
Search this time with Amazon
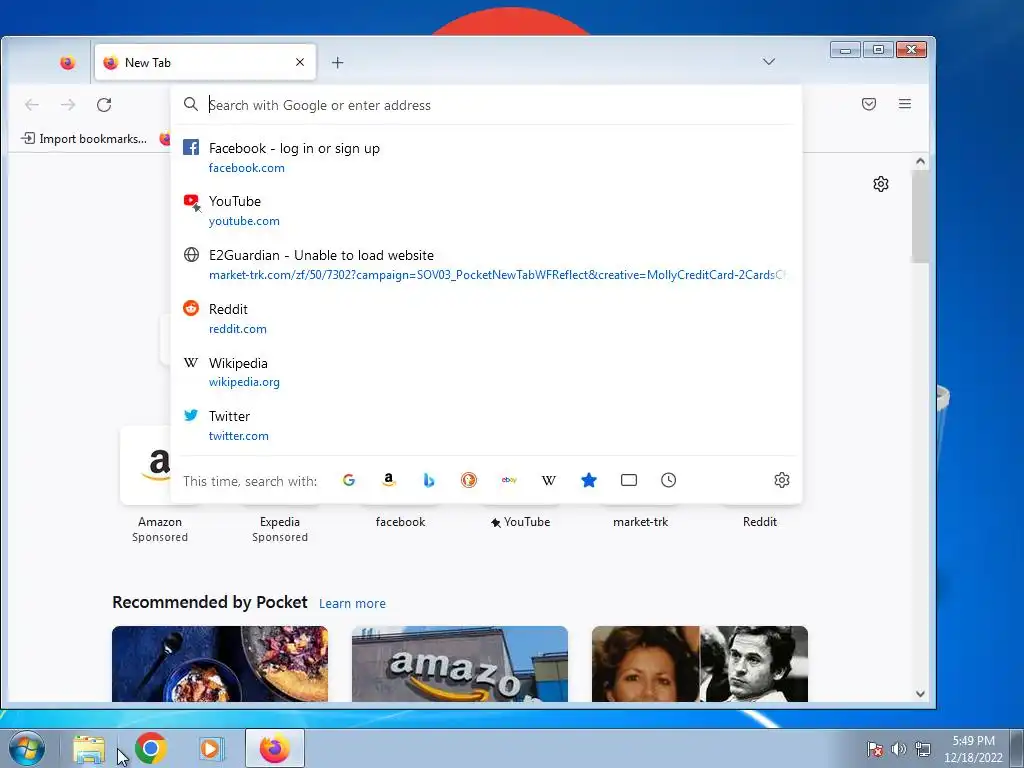(389, 480)
